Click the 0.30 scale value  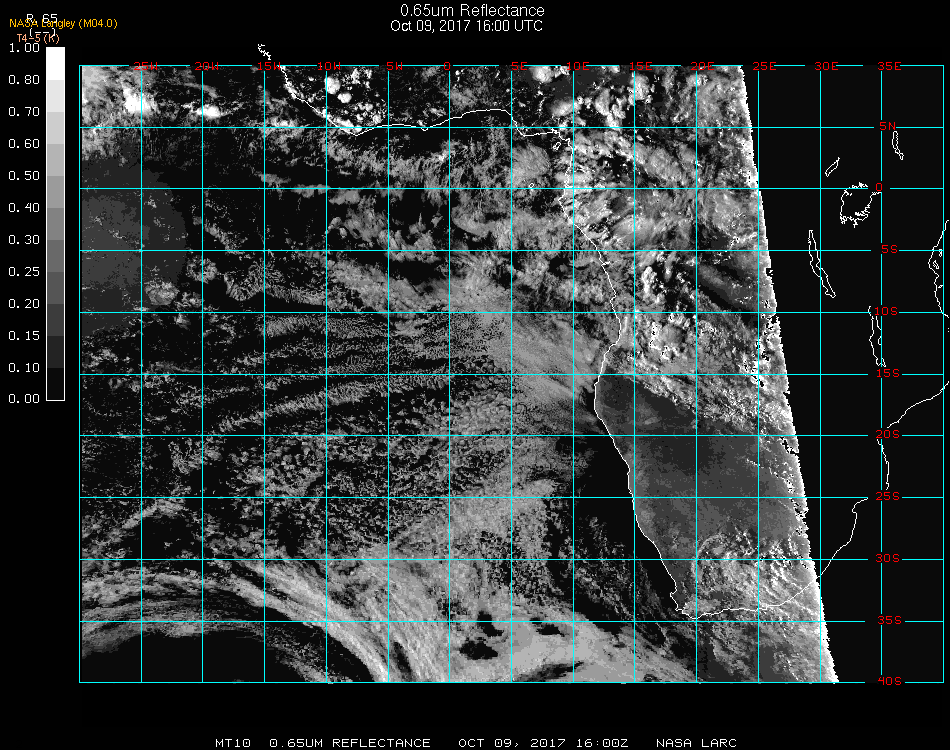[24, 240]
